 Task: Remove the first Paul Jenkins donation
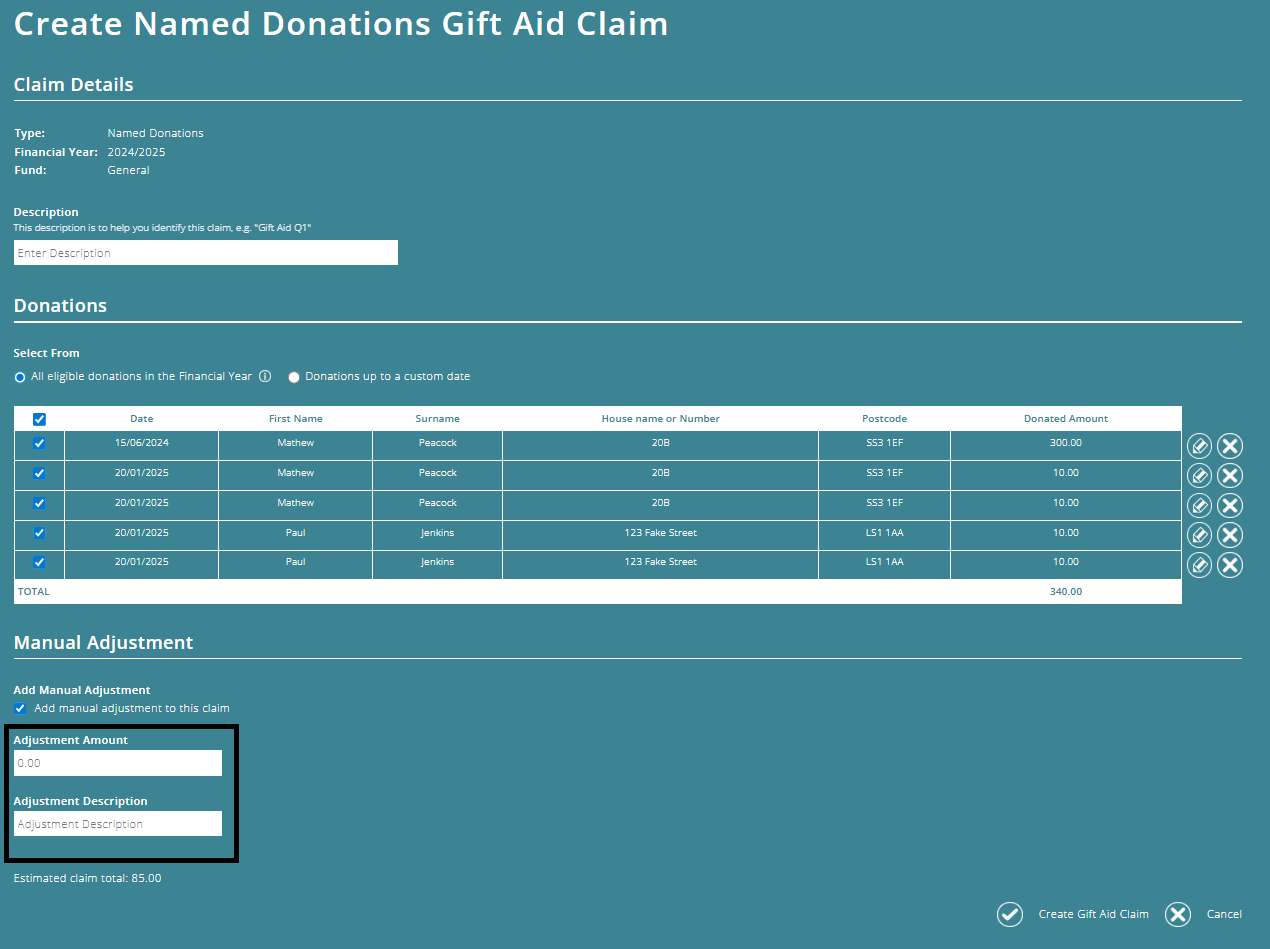point(1230,534)
